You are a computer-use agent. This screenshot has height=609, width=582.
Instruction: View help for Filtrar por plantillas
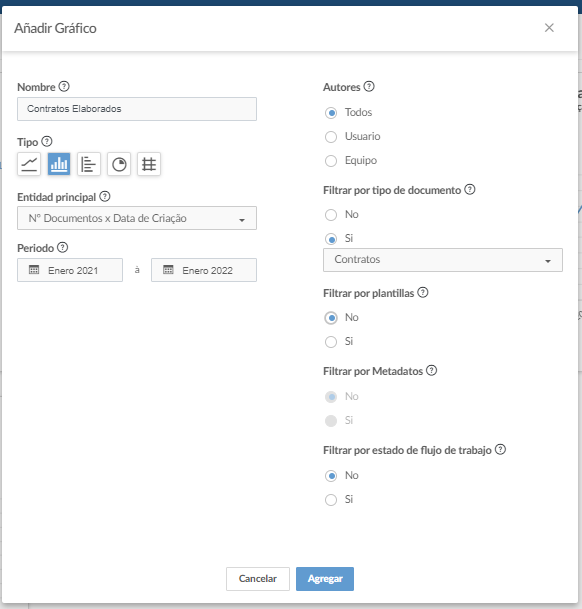pyautogui.click(x=423, y=292)
